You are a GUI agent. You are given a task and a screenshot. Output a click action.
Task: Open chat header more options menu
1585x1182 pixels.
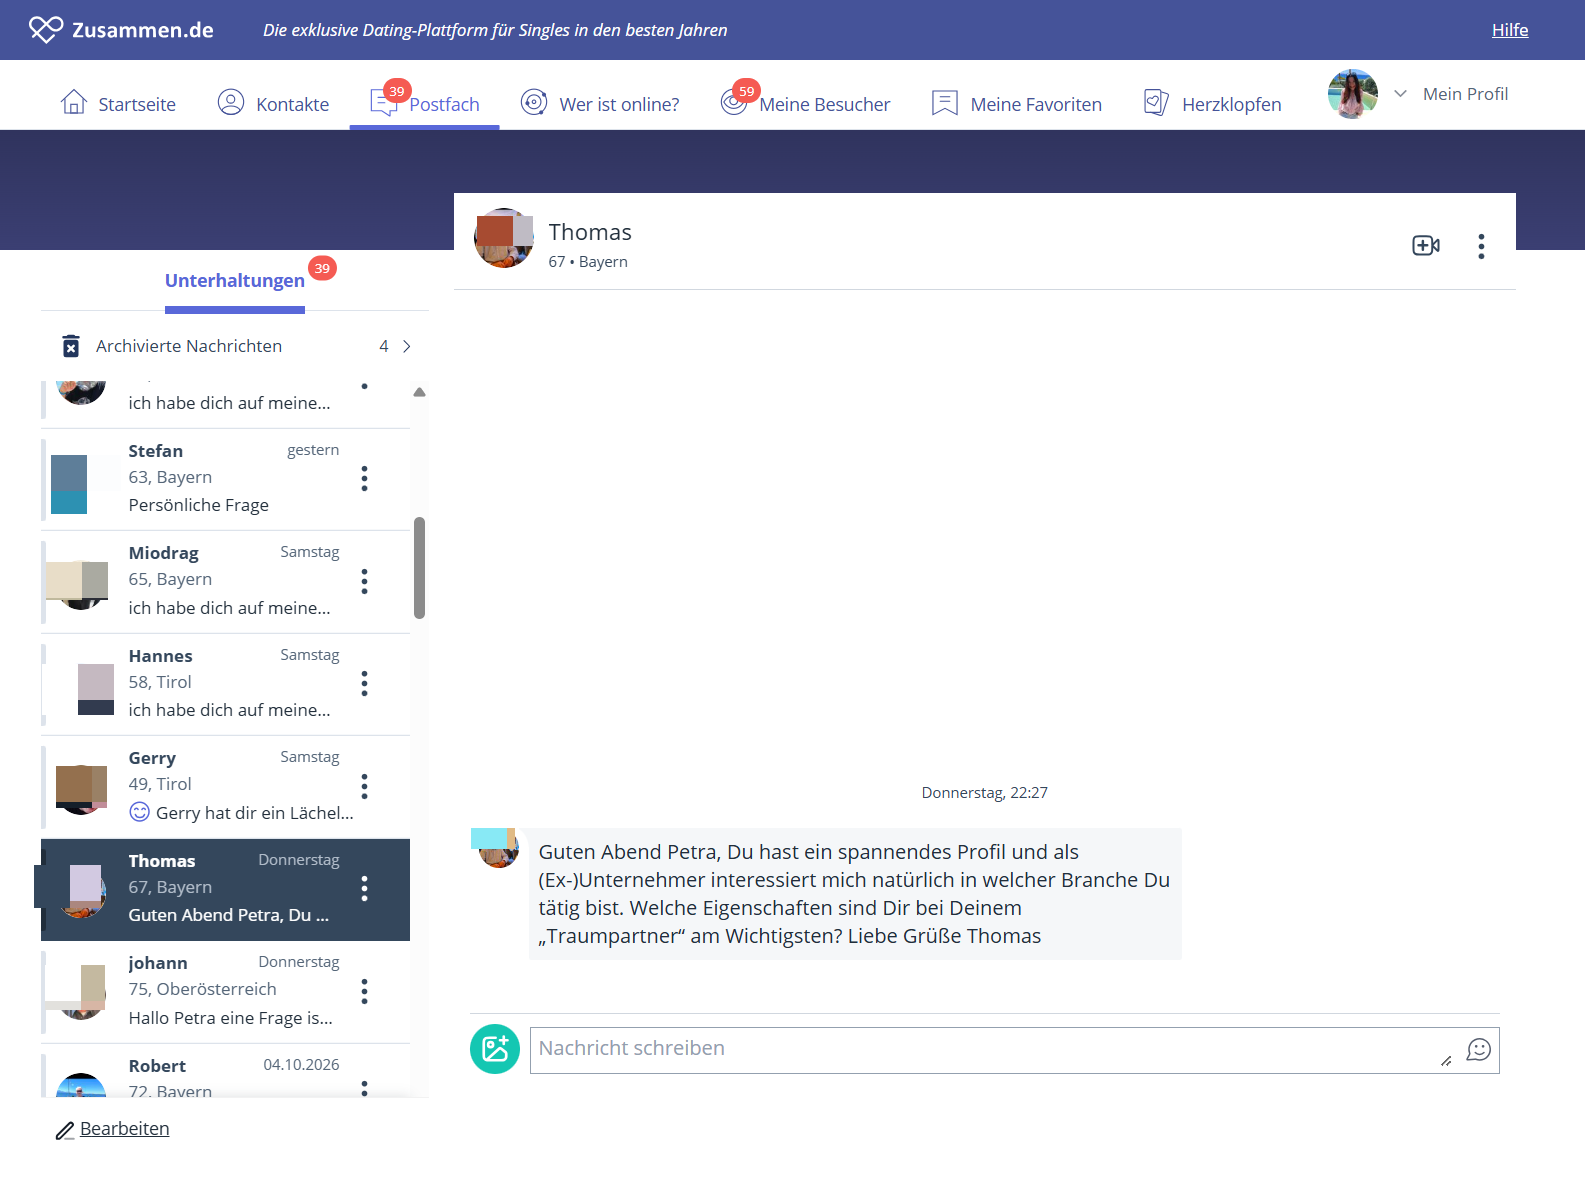1481,246
